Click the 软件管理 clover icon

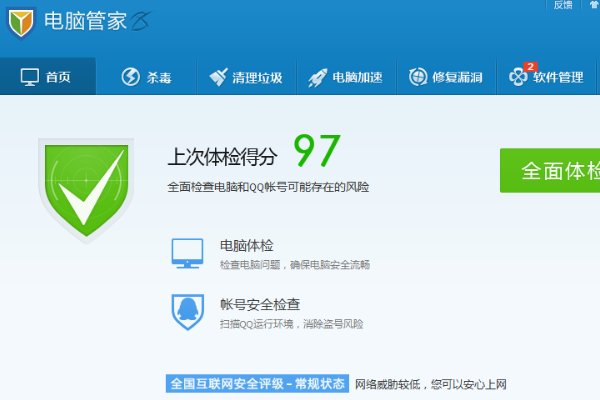coord(518,77)
